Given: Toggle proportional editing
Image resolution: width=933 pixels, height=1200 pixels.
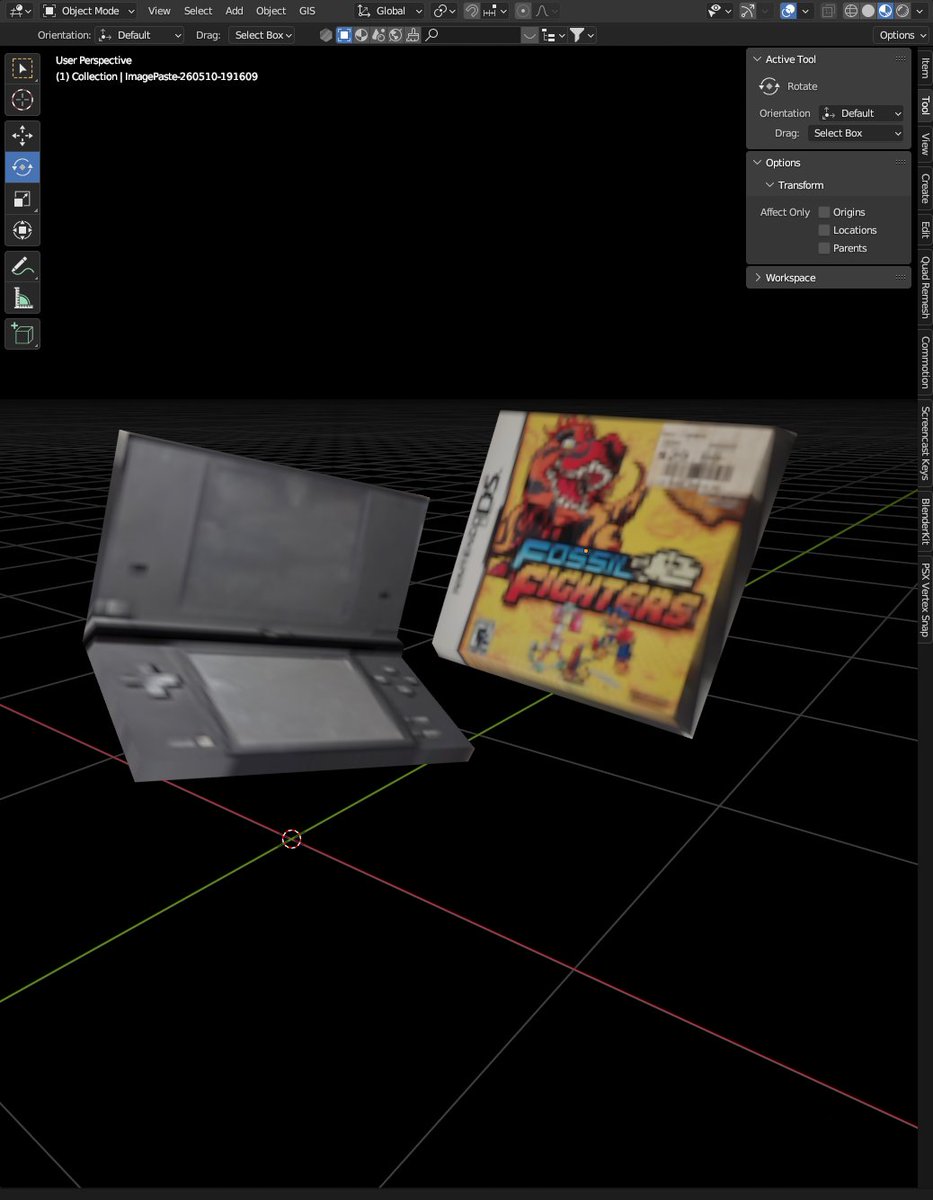Looking at the screenshot, I should [523, 11].
